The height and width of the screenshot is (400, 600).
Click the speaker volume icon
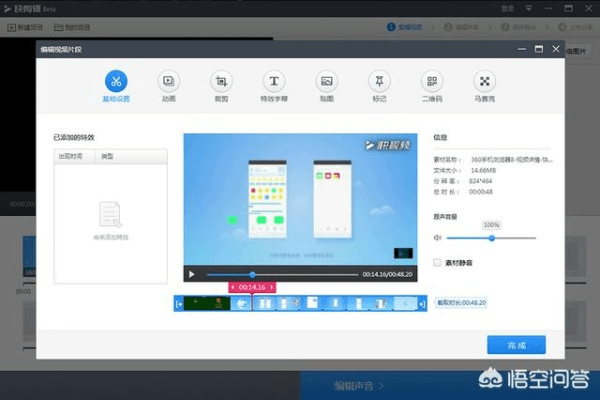coord(438,238)
